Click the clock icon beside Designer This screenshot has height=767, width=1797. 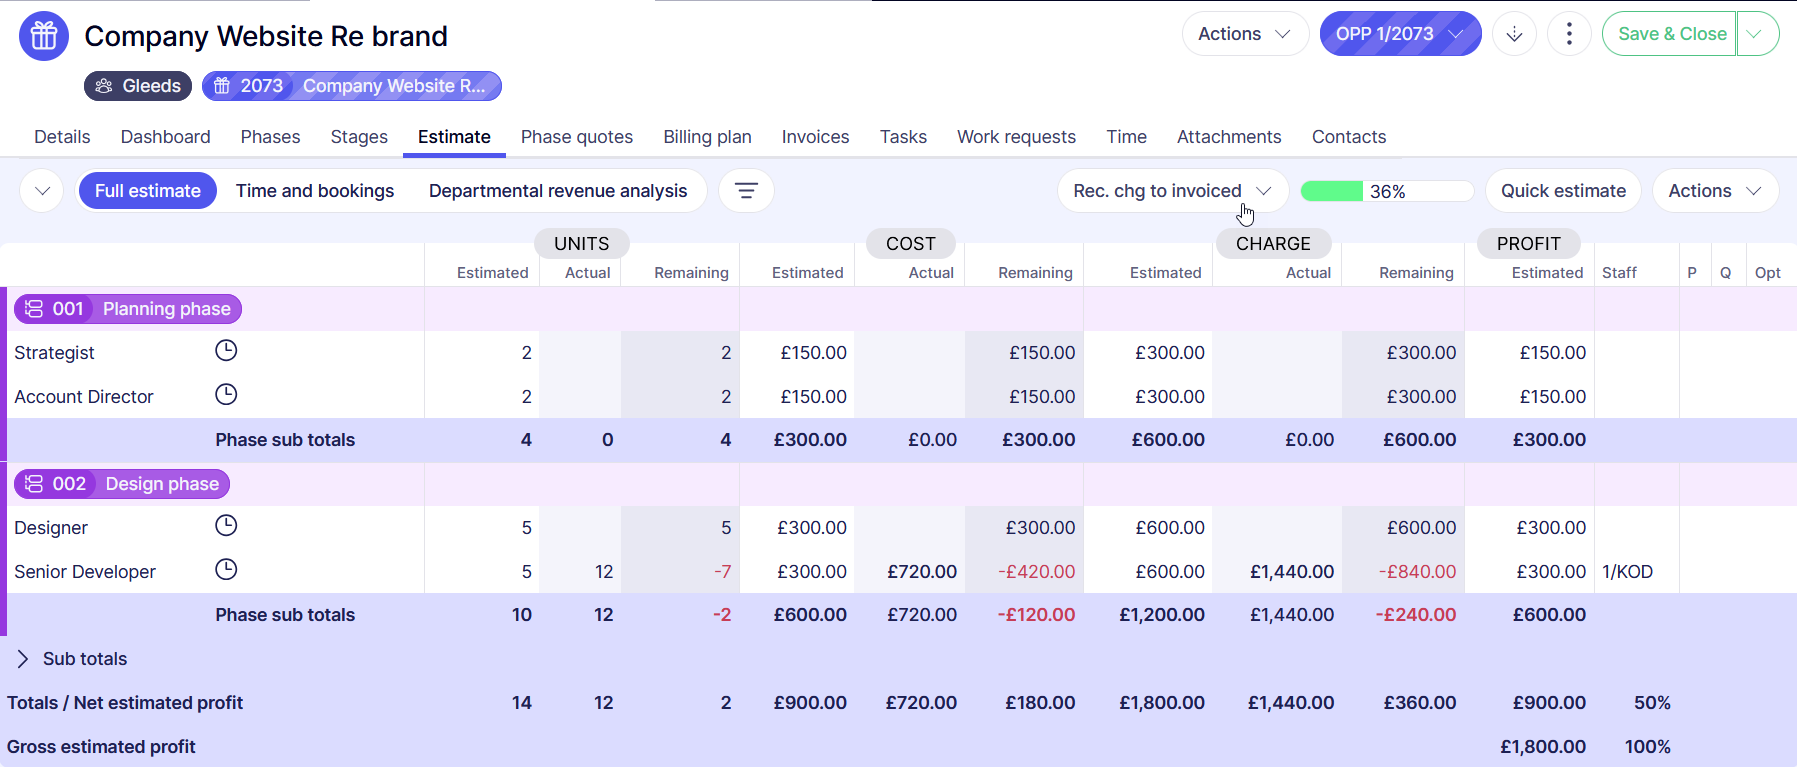pos(227,526)
